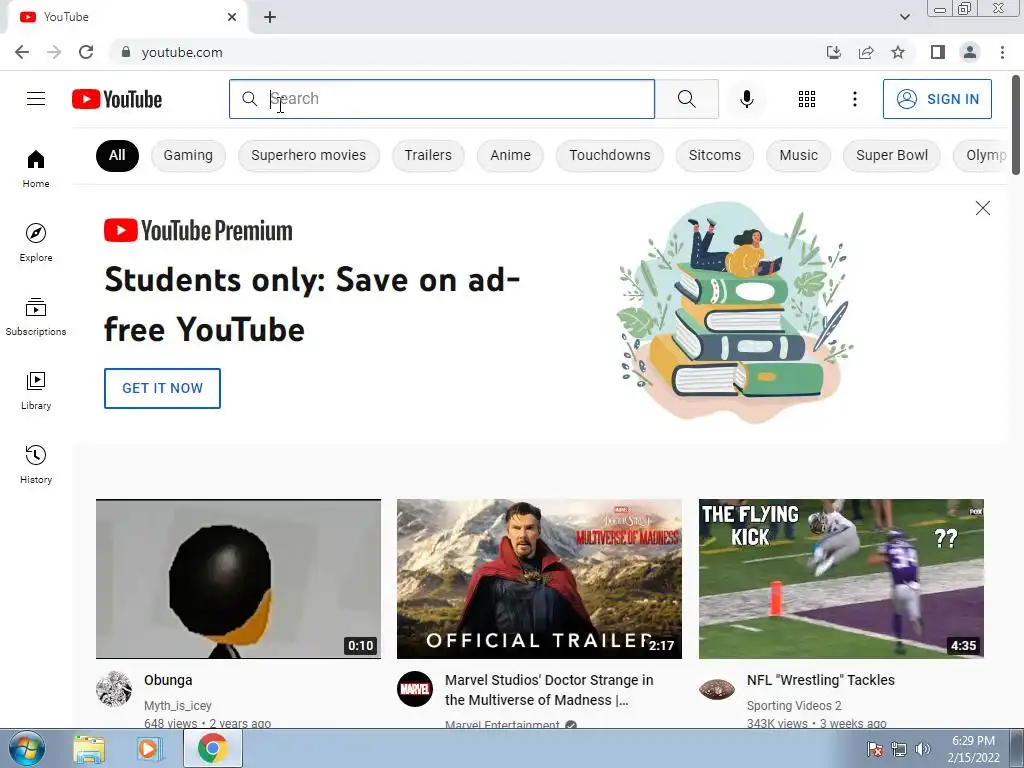Open YouTube settings three-dot menu
Screen dimensions: 1024x768
tap(854, 99)
